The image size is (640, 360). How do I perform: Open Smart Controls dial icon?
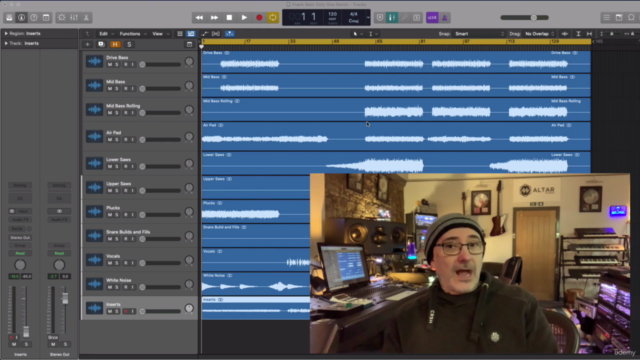pyautogui.click(x=62, y=18)
